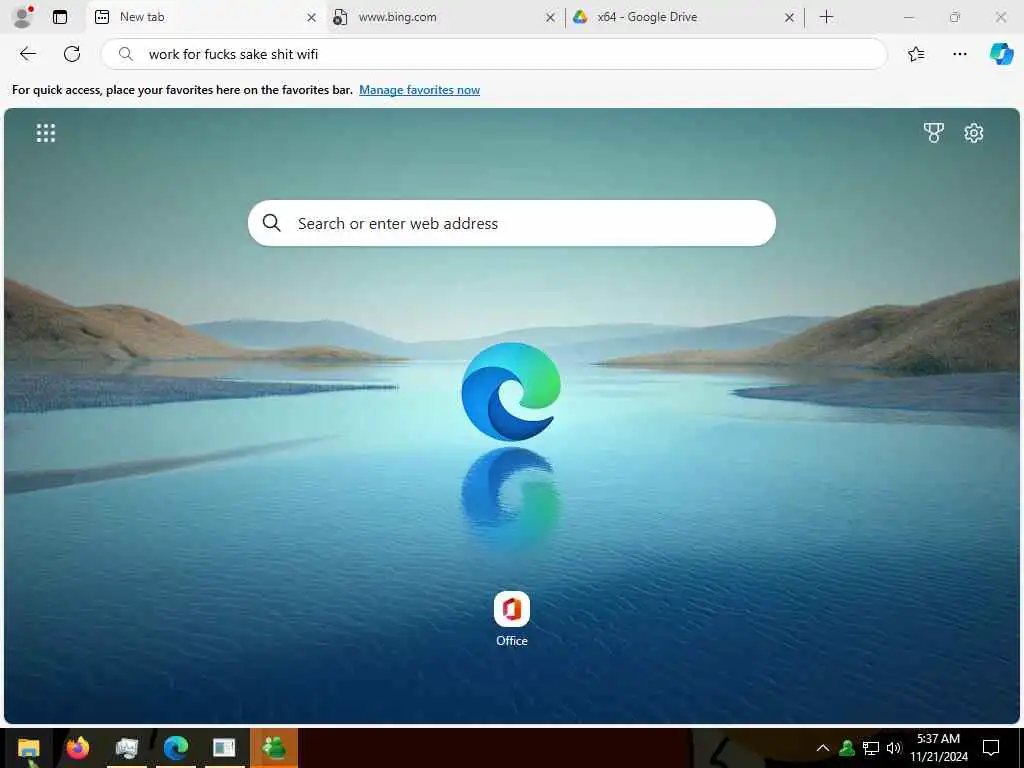The width and height of the screenshot is (1024, 768).
Task: Minimize the Edge window
Action: pos(909,18)
